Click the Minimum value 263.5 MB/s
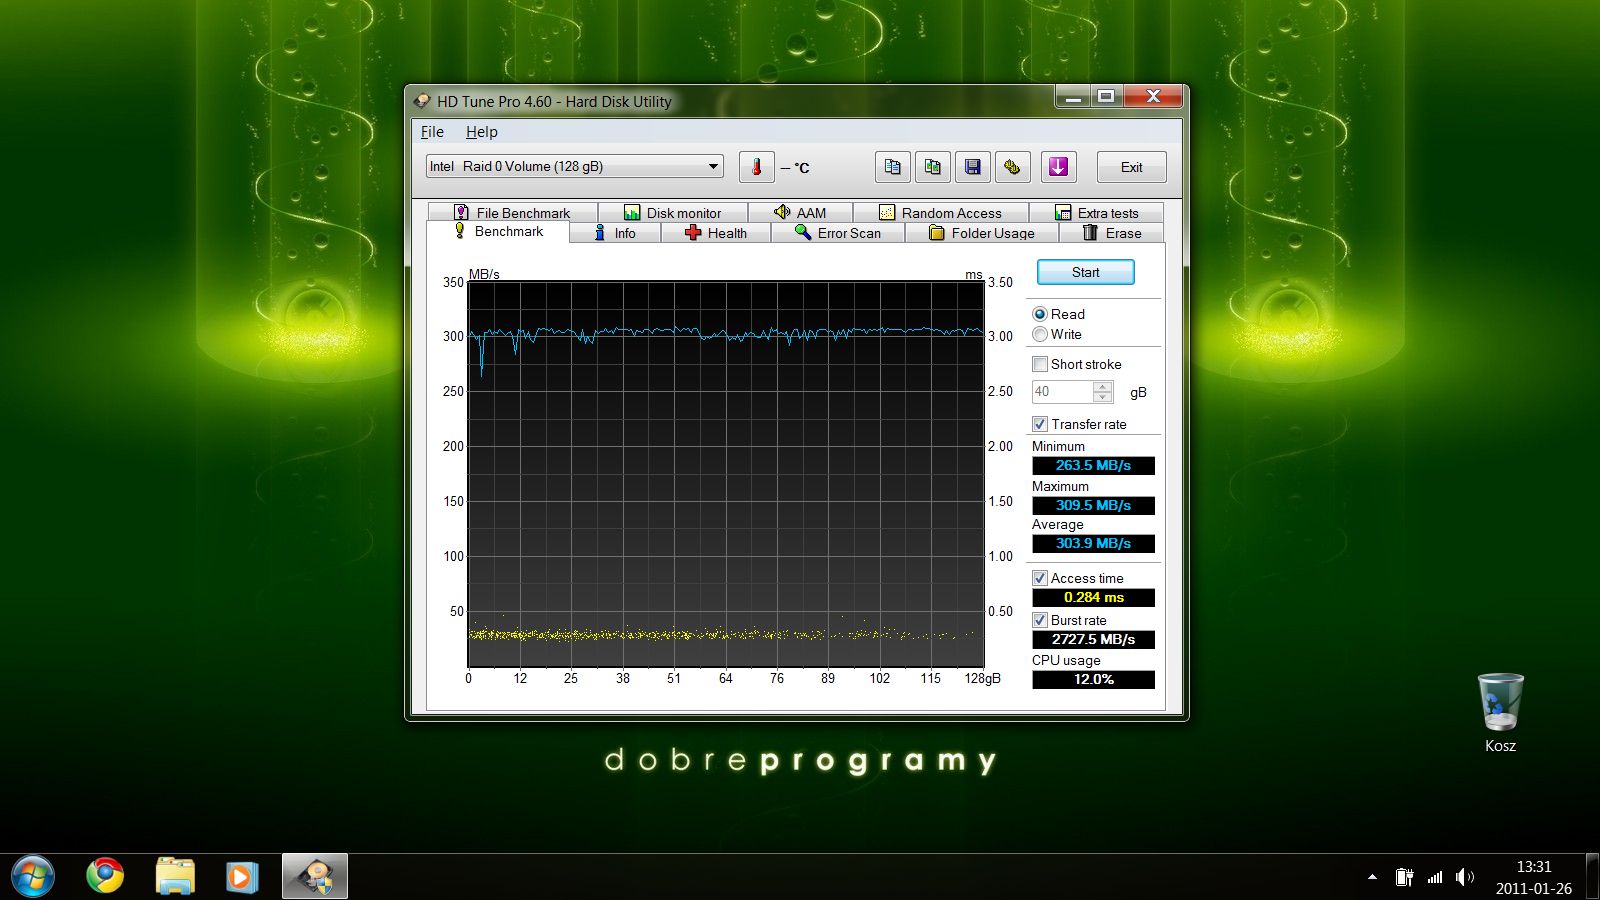The width and height of the screenshot is (1600, 900). point(1093,466)
